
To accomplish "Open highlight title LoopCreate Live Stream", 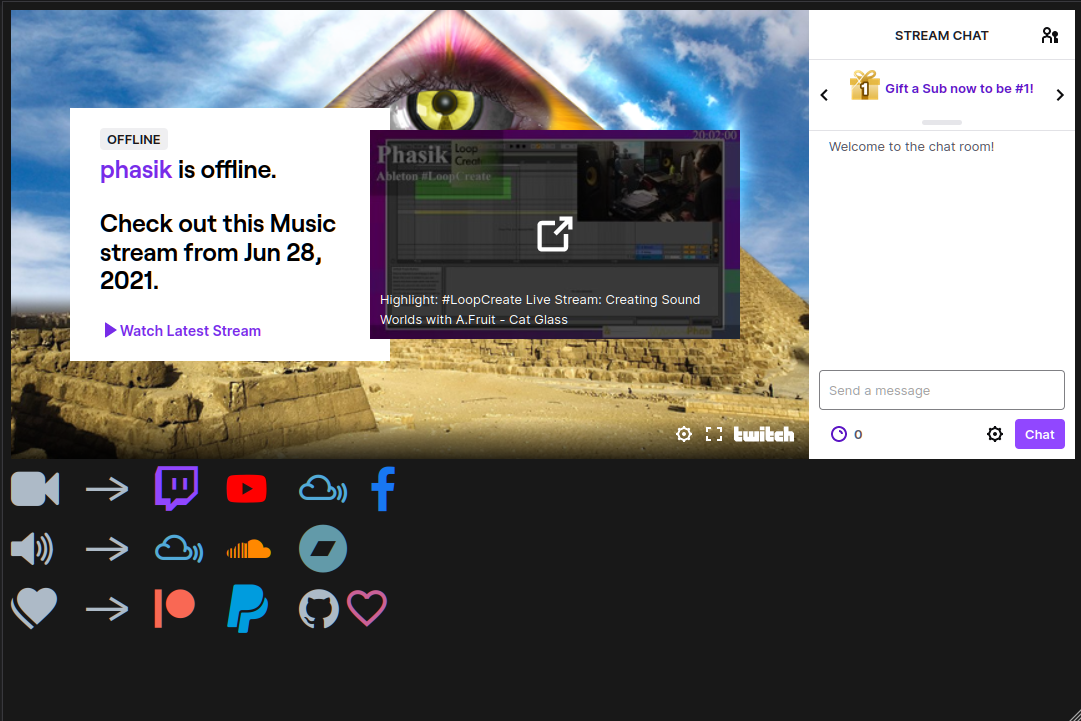I will tap(540, 309).
